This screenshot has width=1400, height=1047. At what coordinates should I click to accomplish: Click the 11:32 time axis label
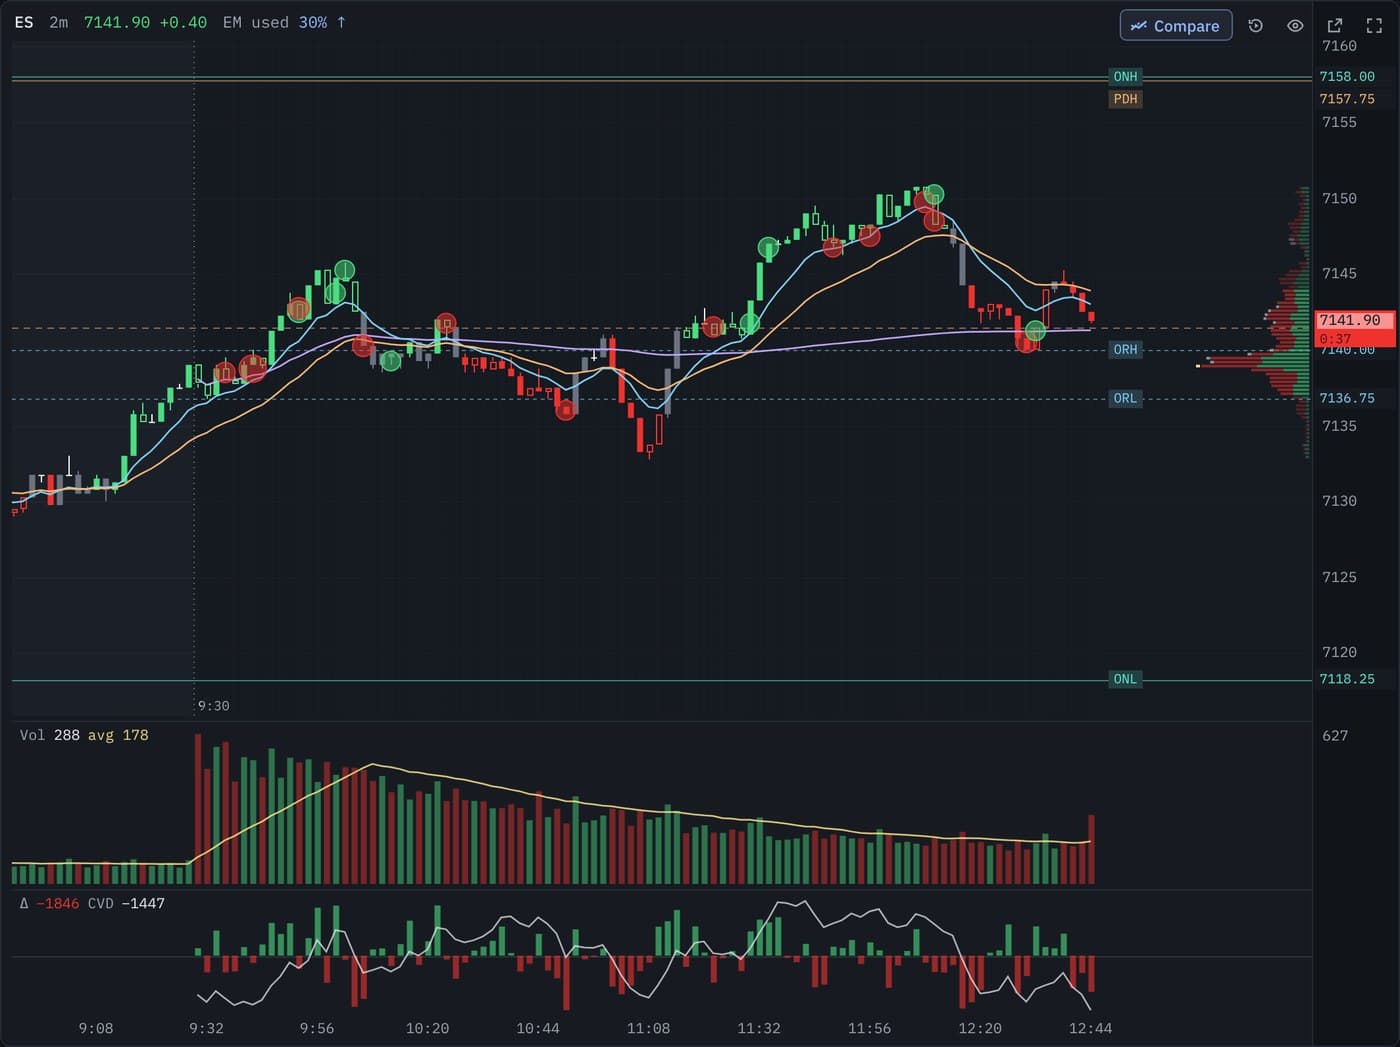[x=759, y=1028]
